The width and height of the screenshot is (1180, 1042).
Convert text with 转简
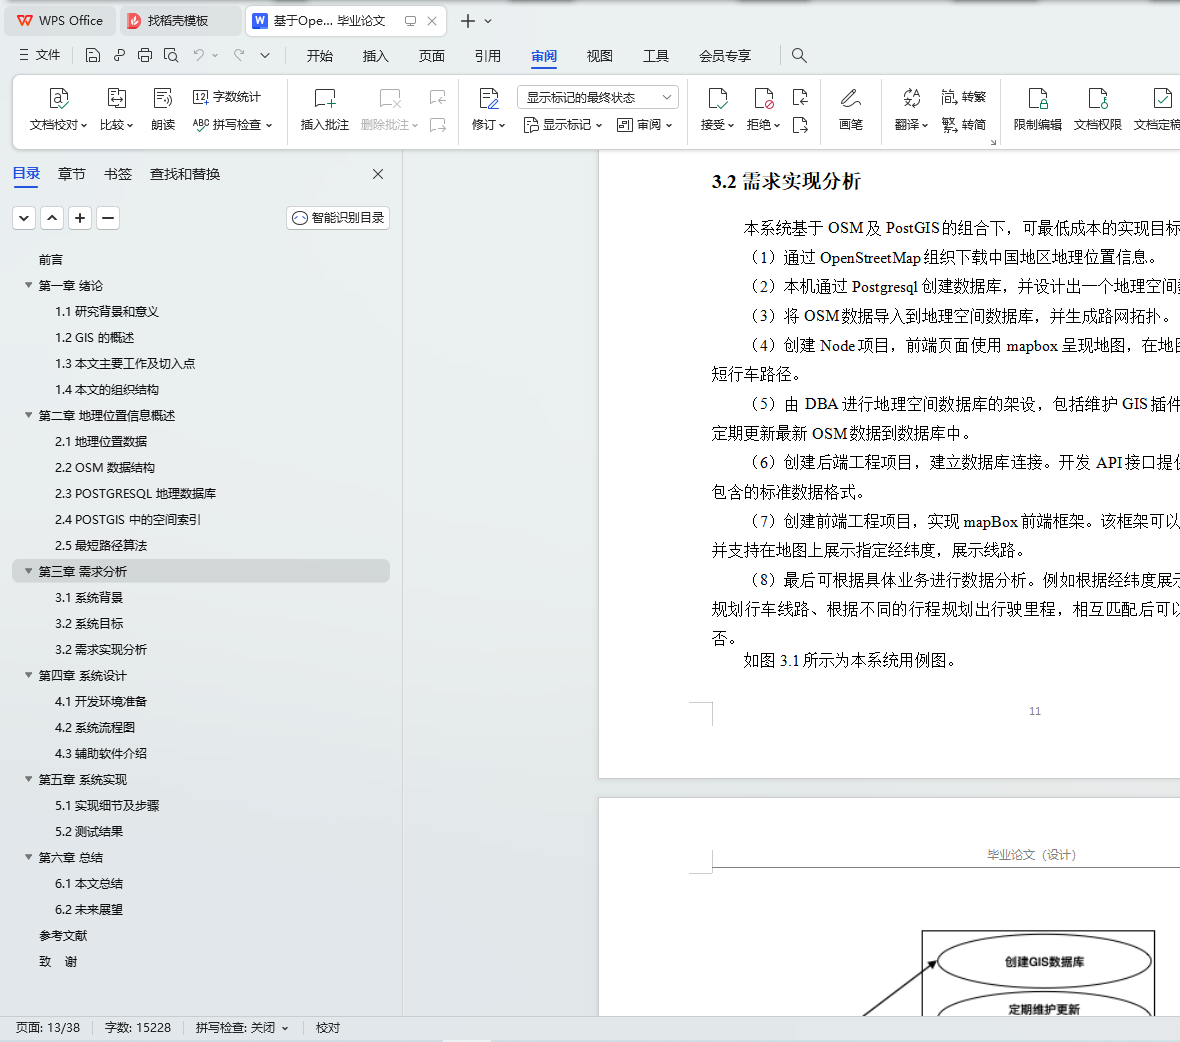[963, 124]
